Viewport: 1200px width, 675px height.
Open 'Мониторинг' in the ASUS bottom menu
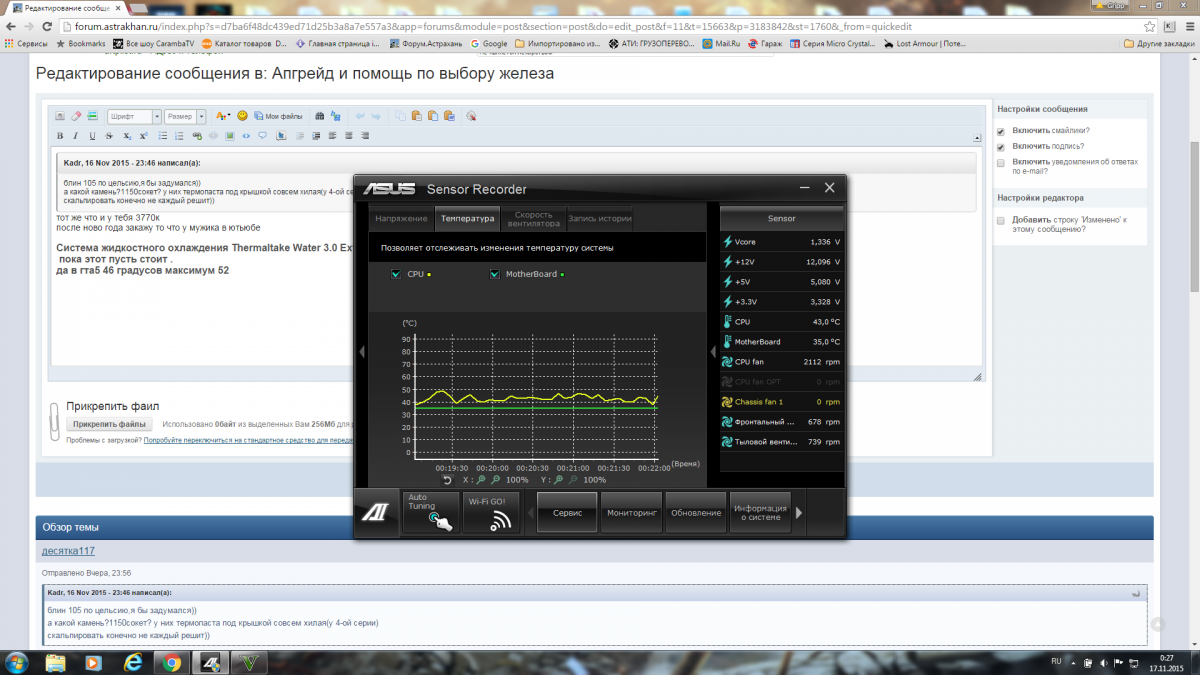pyautogui.click(x=631, y=513)
